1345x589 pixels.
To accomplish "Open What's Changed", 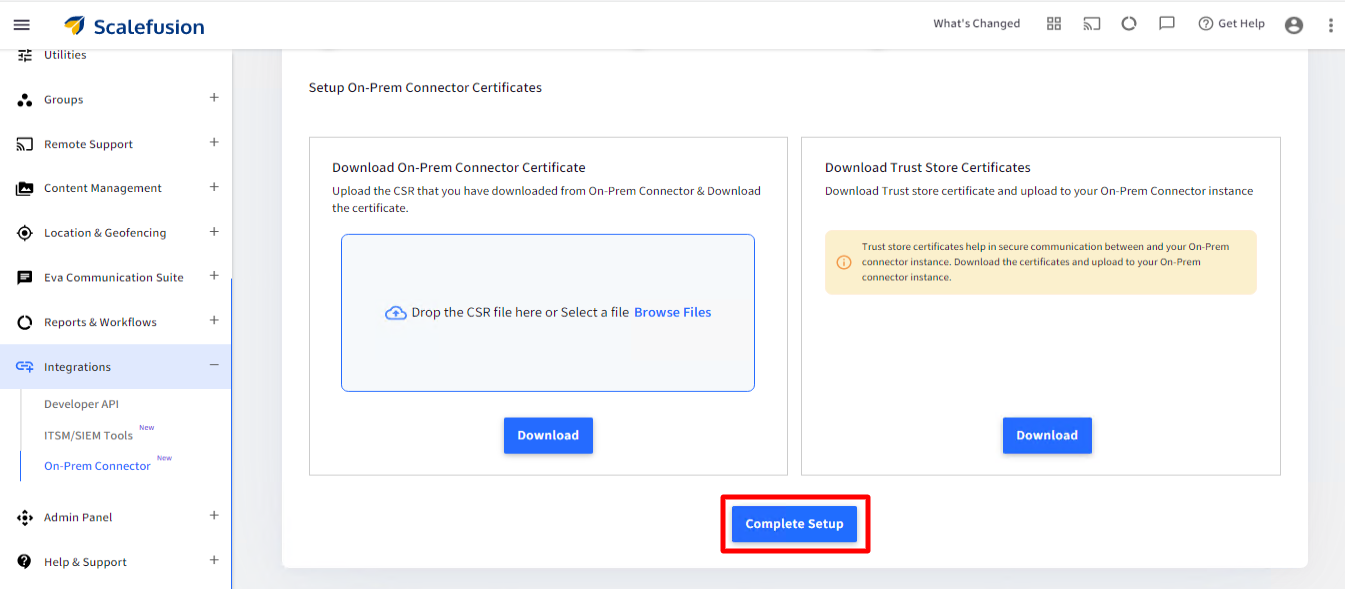I will click(976, 24).
